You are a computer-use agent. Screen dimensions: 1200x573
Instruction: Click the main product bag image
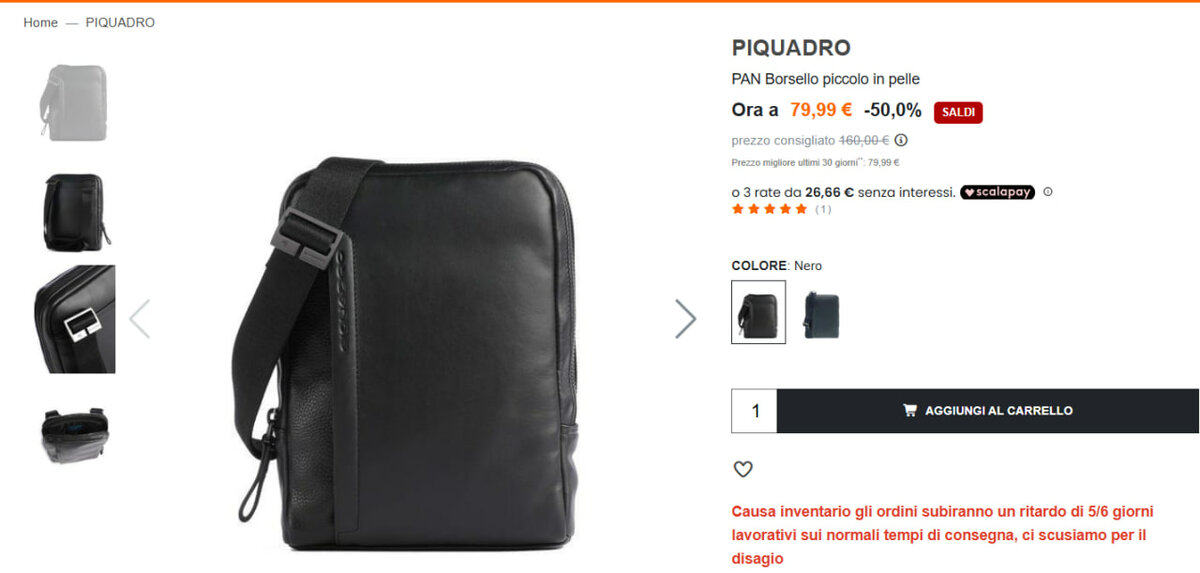tap(409, 351)
